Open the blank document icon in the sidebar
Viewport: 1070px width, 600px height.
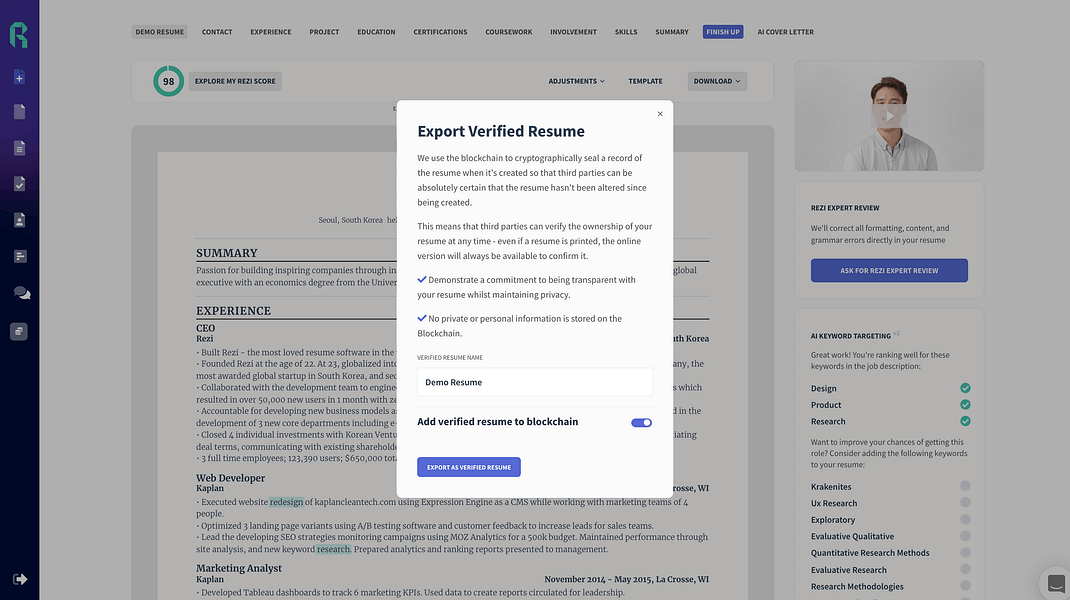(x=19, y=112)
